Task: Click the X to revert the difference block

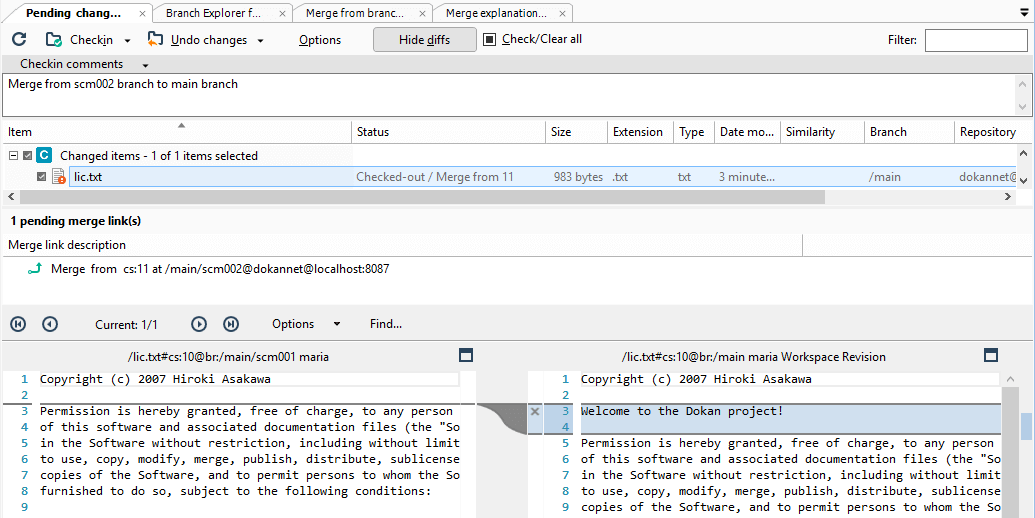Action: pos(535,411)
